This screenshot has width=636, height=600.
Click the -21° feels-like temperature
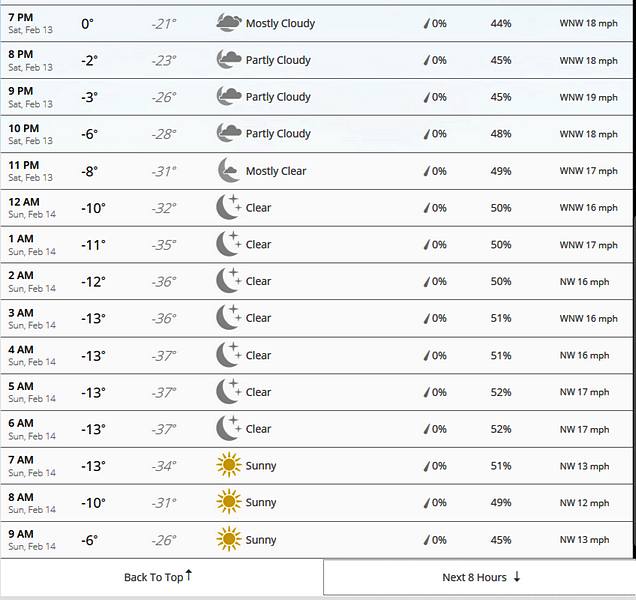coord(164,24)
